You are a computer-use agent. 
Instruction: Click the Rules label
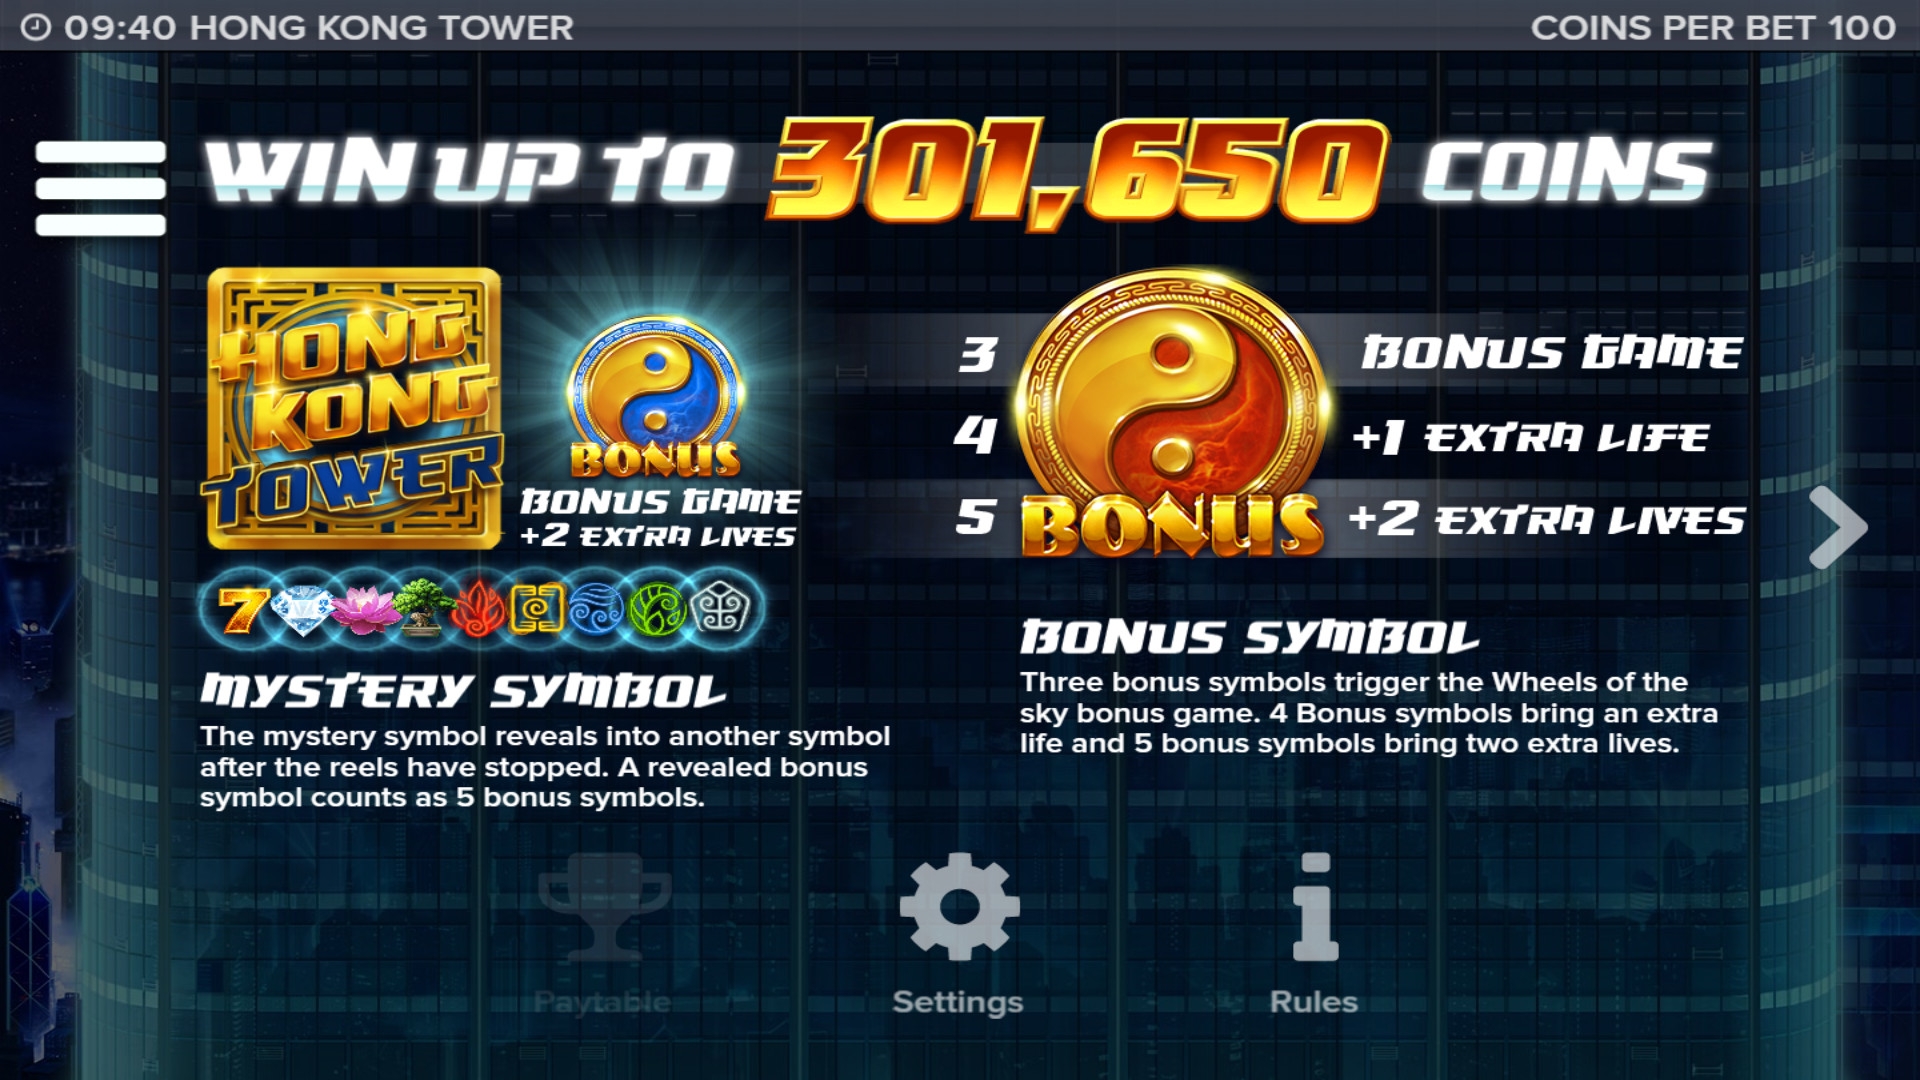click(x=1314, y=1002)
